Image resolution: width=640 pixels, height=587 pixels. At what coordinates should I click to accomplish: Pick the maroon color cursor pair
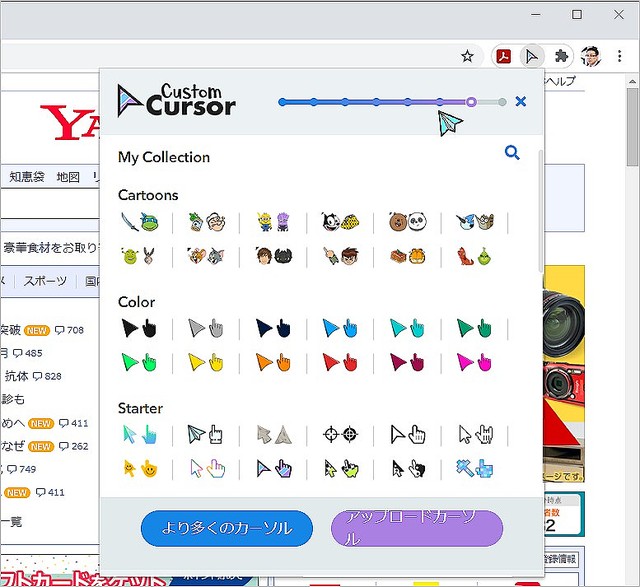tap(407, 362)
